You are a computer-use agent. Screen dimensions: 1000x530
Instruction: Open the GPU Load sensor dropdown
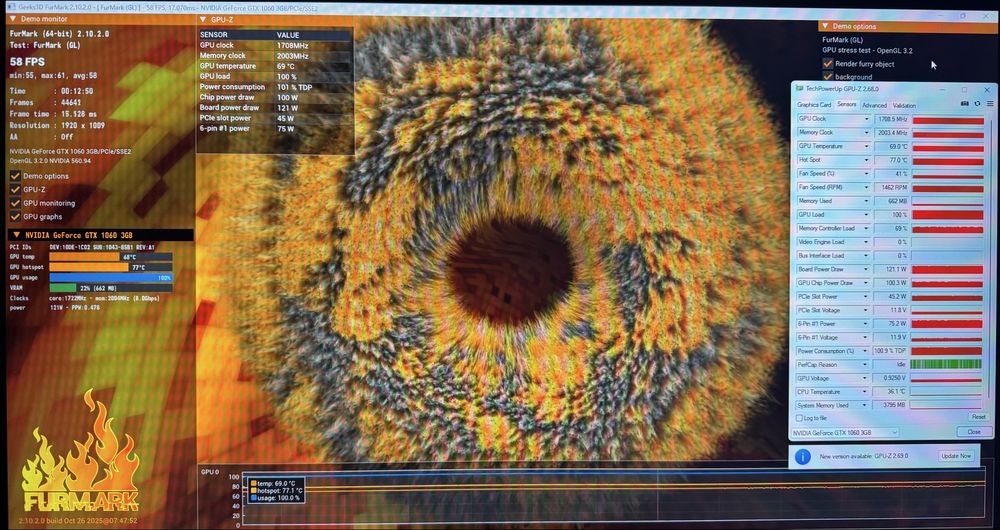coord(866,215)
